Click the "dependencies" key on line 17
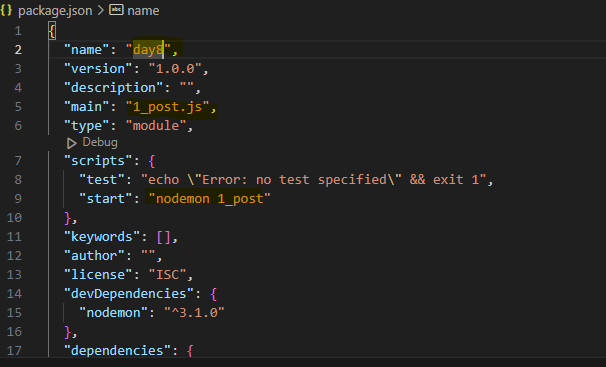606x367 pixels. coord(117,350)
